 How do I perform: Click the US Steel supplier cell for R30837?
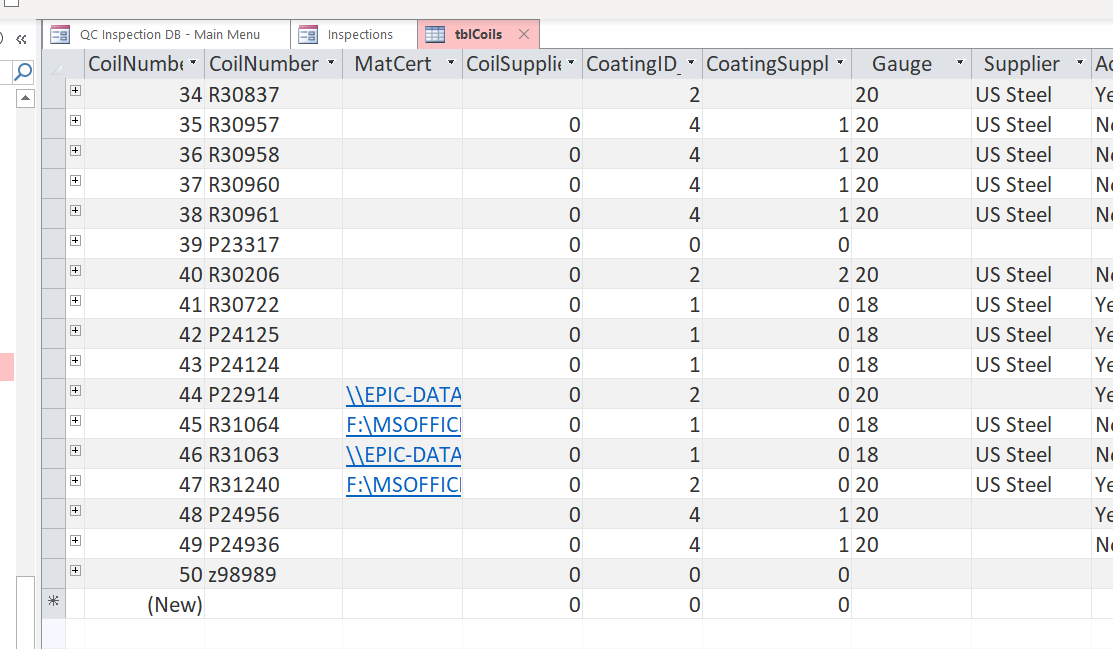pos(1031,94)
